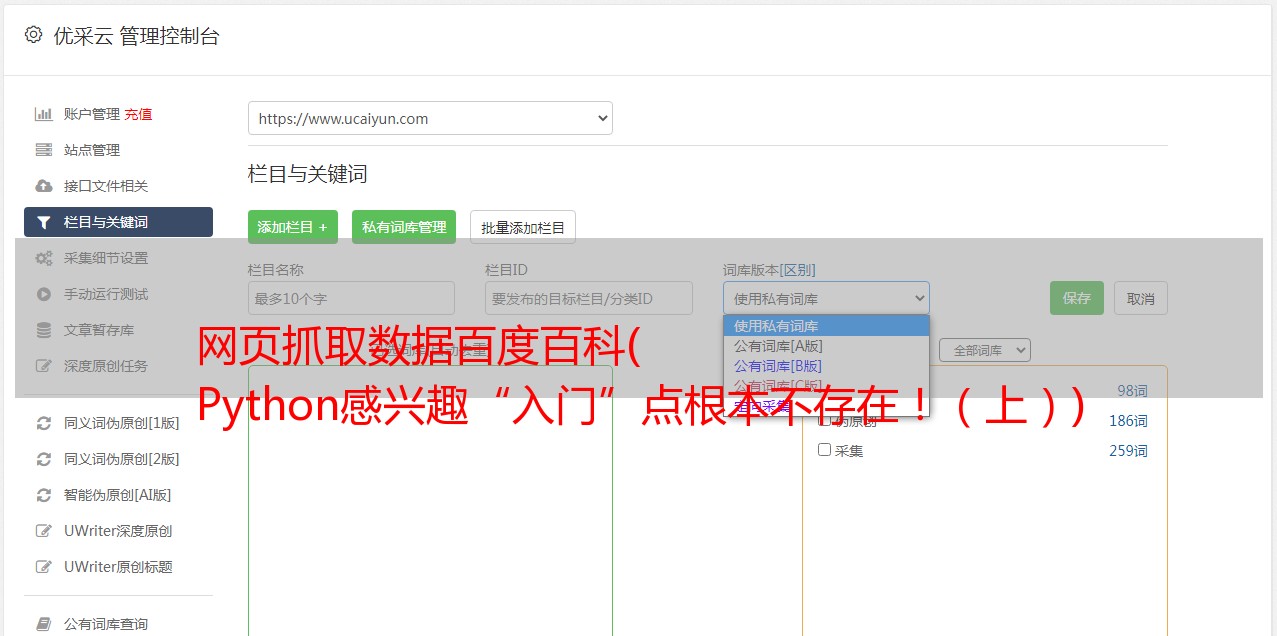The image size is (1277, 636).
Task: Click the book icon for 公有词库查询
Action: [44, 624]
